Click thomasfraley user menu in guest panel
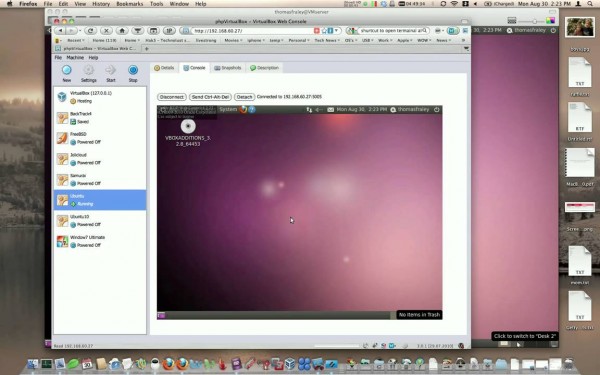Viewport: 600px width, 375px height. tap(409, 109)
